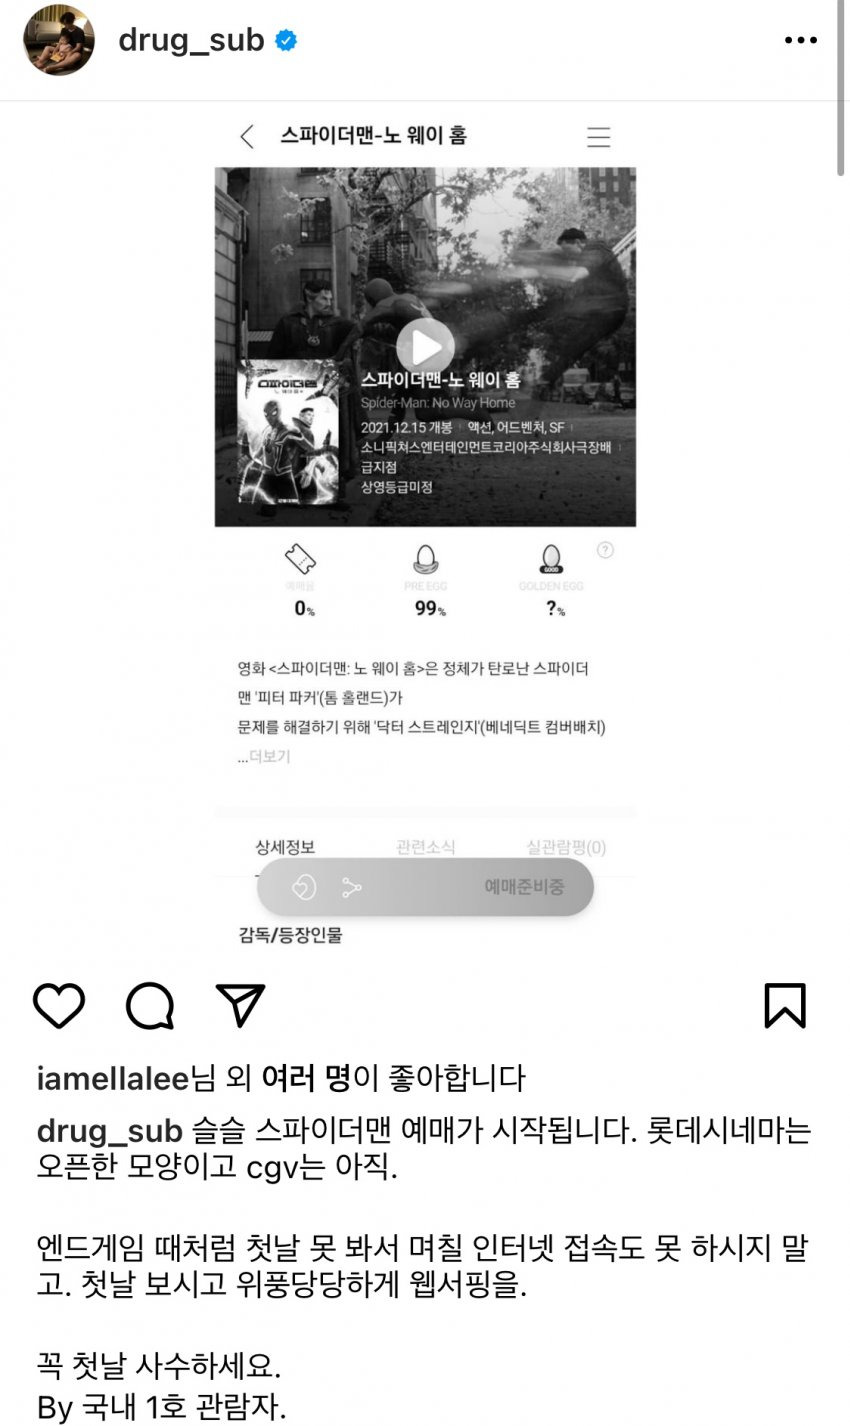Open drug_sub username at top
Viewport: 850px width, 1426px height.
(191, 40)
